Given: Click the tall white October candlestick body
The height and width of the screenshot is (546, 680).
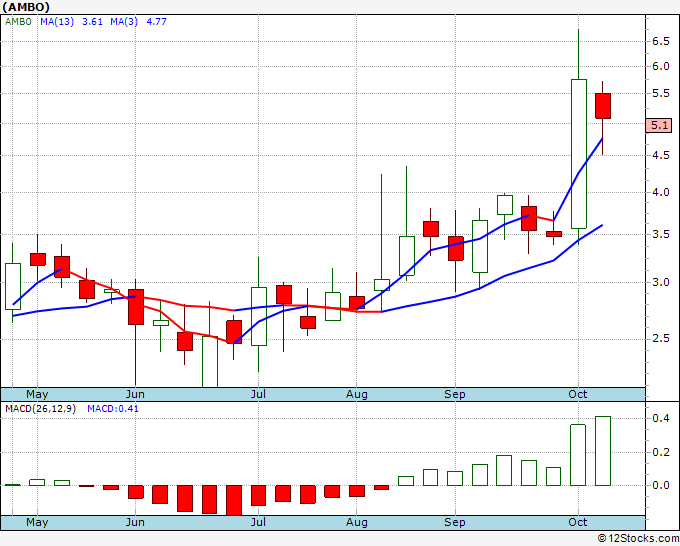Looking at the screenshot, I should click(x=579, y=154).
